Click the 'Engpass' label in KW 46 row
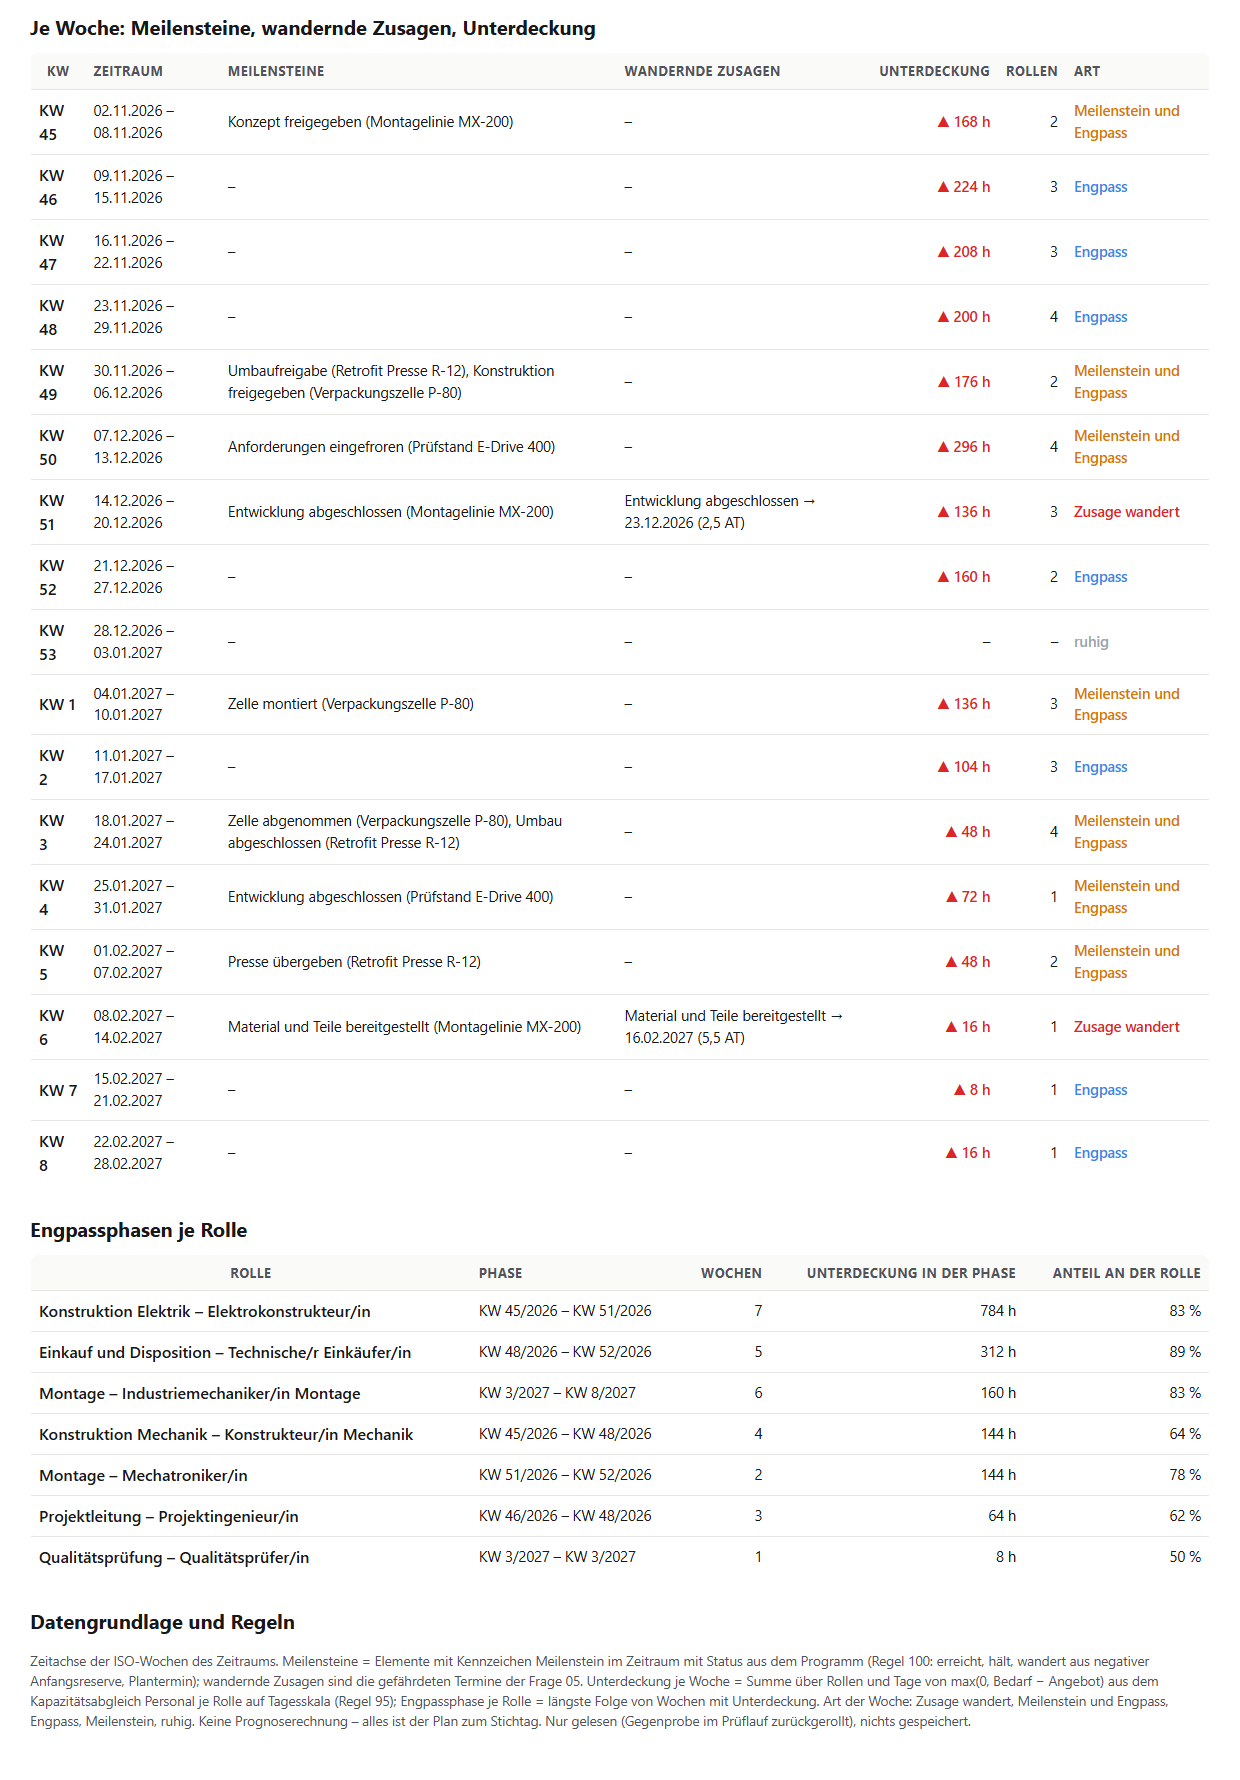The width and height of the screenshot is (1240, 1780). click(1100, 187)
